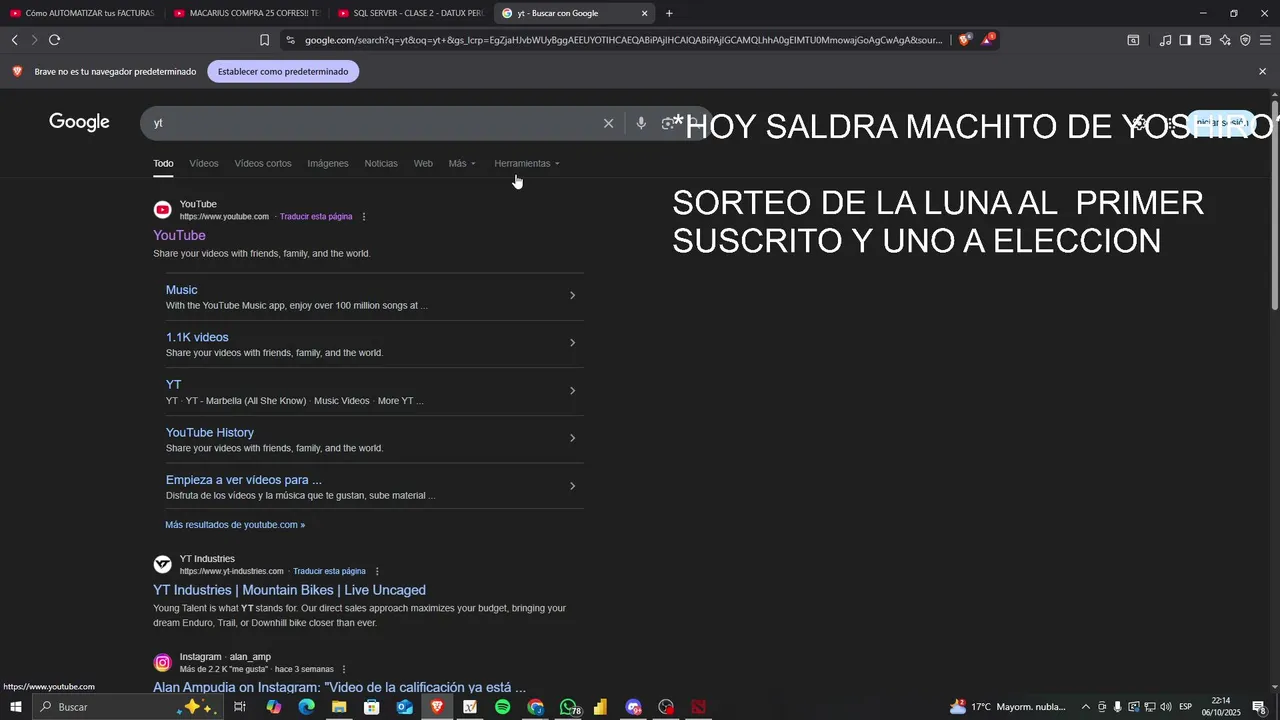Screen dimensions: 1280x720
Task: Click the address bar URL
Action: point(623,40)
